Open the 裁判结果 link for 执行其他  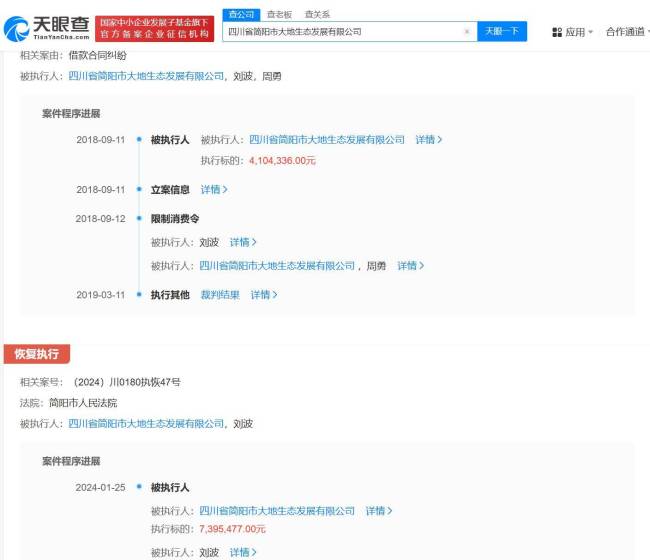click(220, 295)
